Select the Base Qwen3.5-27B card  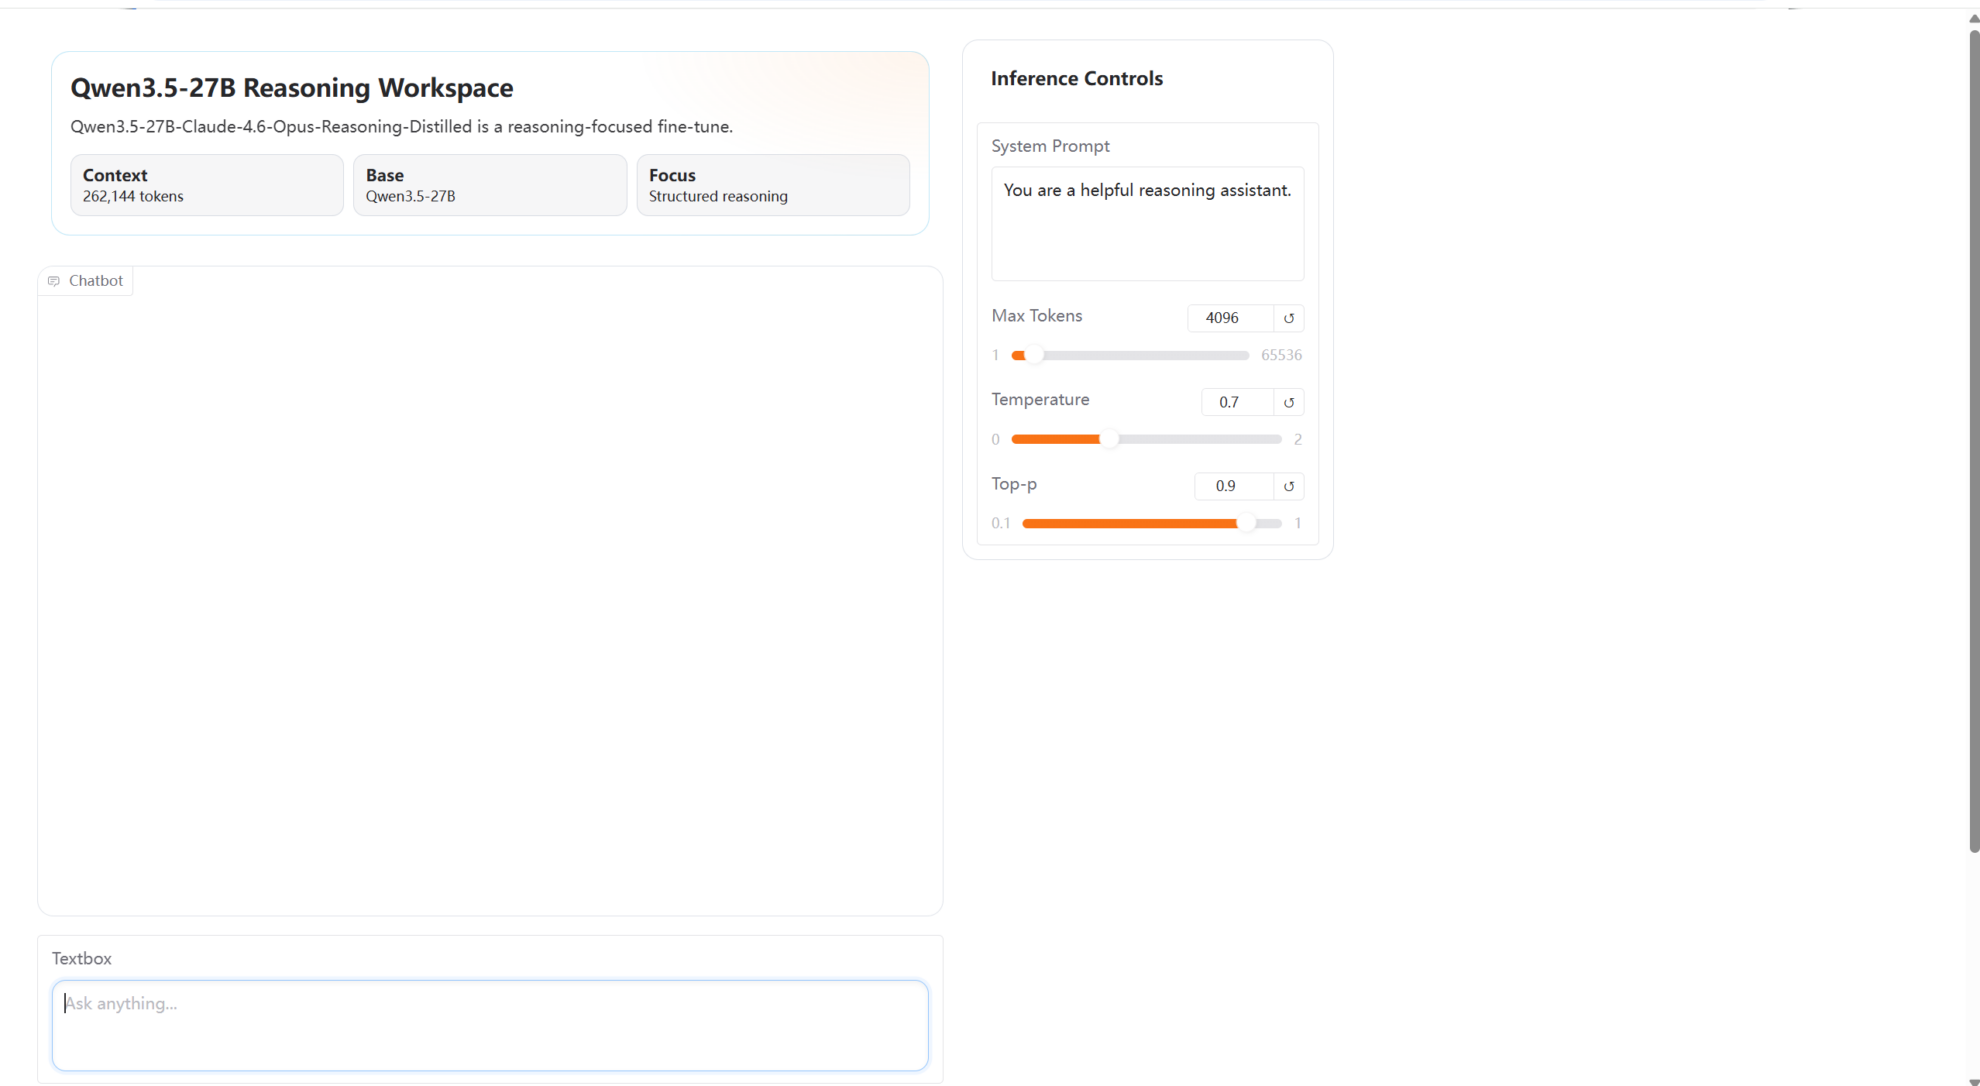pyautogui.click(x=490, y=185)
